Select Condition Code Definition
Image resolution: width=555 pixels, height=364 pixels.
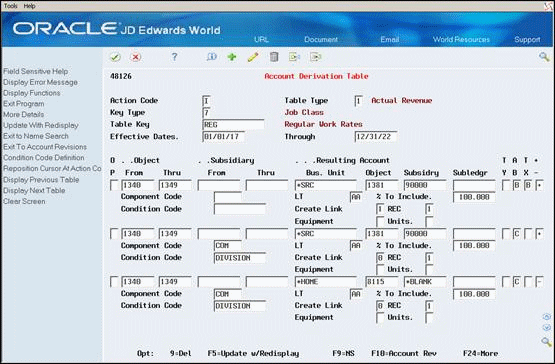click(44, 158)
